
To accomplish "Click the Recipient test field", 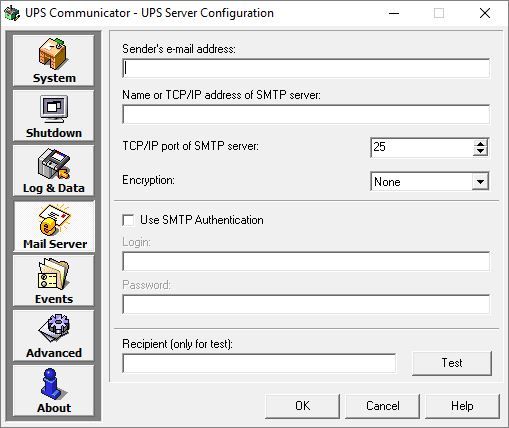I will click(259, 363).
